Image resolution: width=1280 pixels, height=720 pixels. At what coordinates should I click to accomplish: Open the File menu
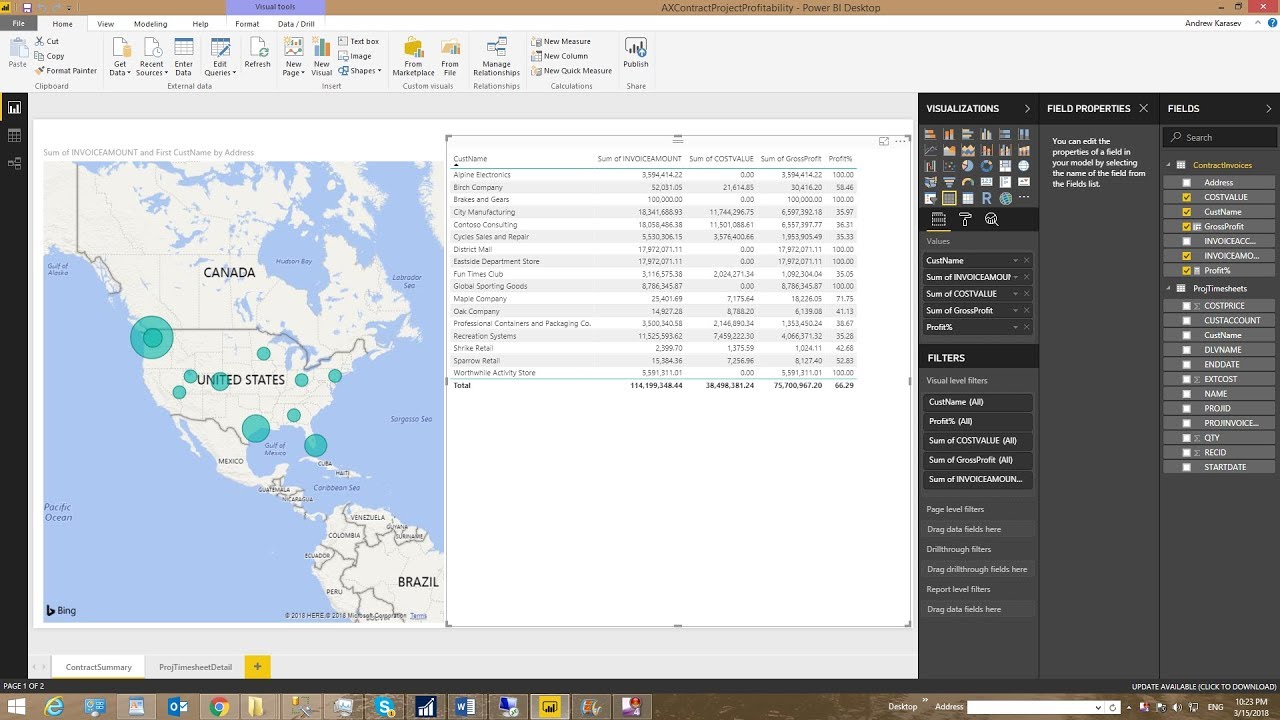tap(18, 23)
